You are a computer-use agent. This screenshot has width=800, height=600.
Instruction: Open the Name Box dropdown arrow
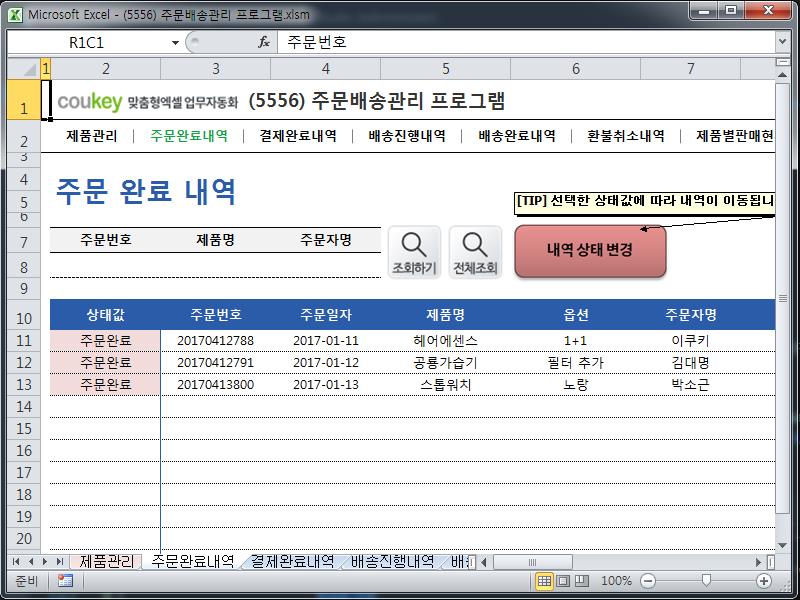point(175,42)
